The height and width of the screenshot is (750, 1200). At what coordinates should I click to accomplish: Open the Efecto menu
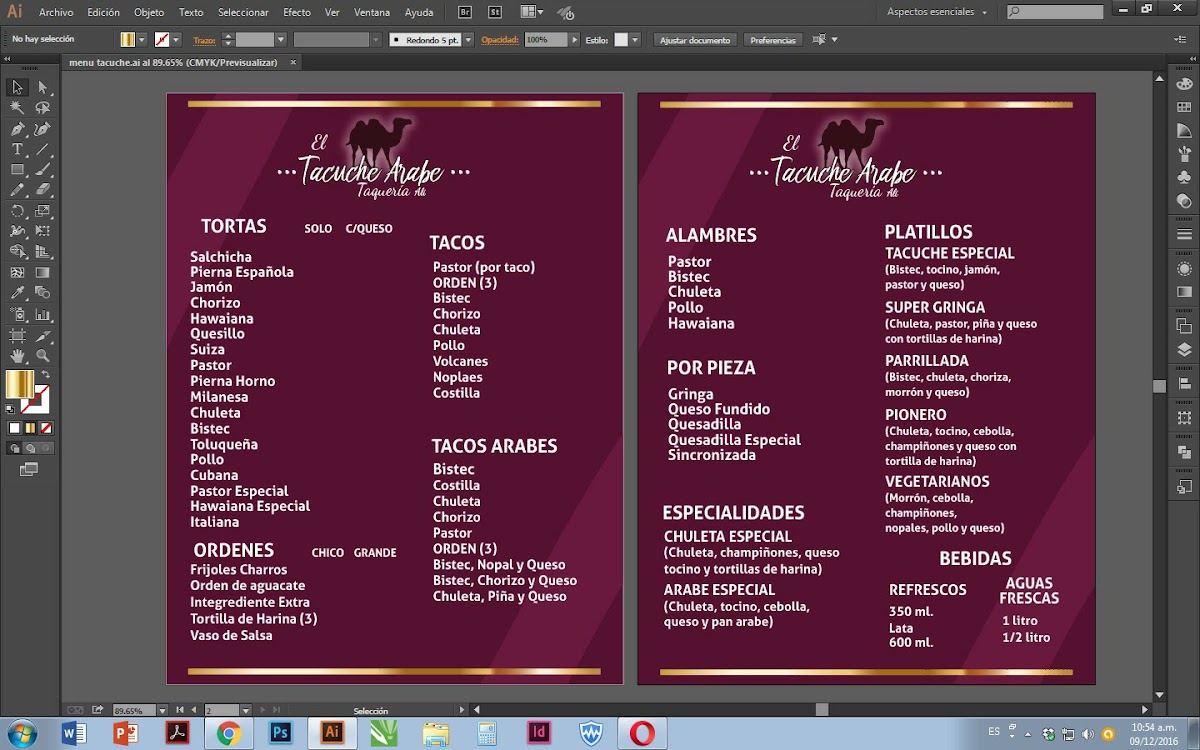click(297, 13)
